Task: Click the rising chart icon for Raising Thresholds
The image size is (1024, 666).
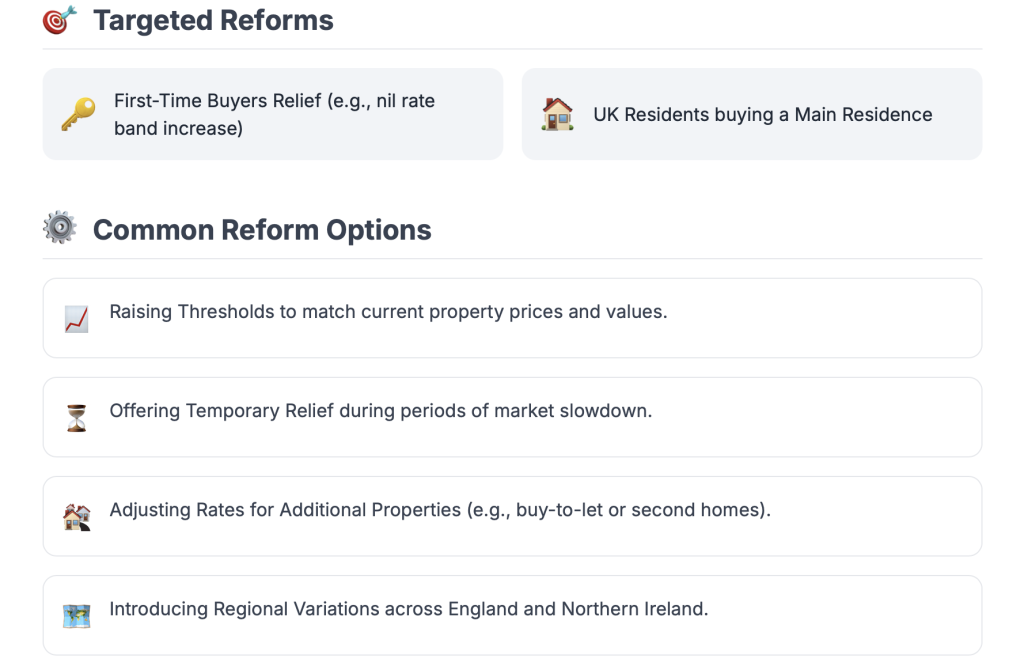Action: tap(76, 319)
